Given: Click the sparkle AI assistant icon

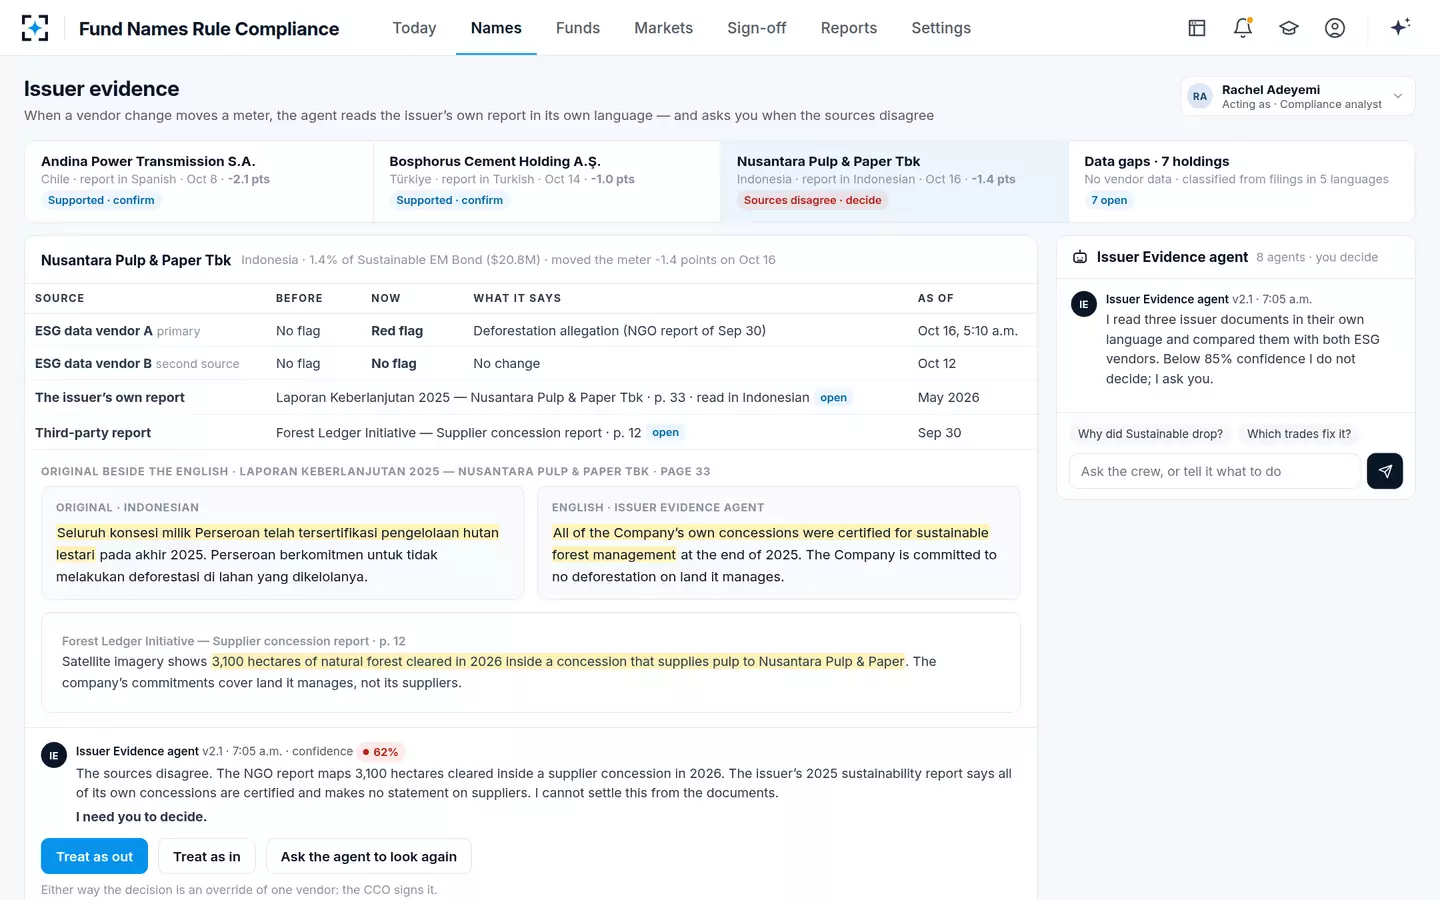Looking at the screenshot, I should (1400, 27).
